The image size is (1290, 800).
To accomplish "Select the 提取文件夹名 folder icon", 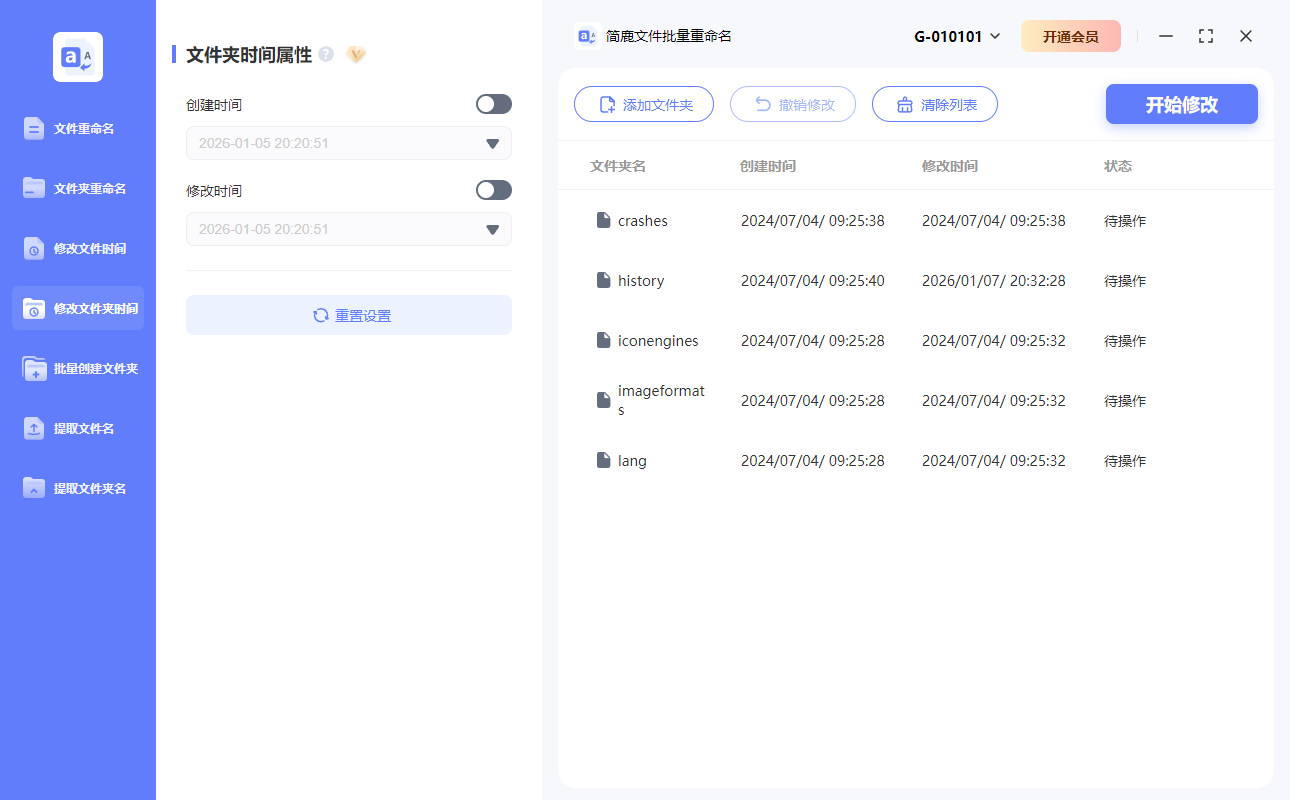I will click(34, 488).
